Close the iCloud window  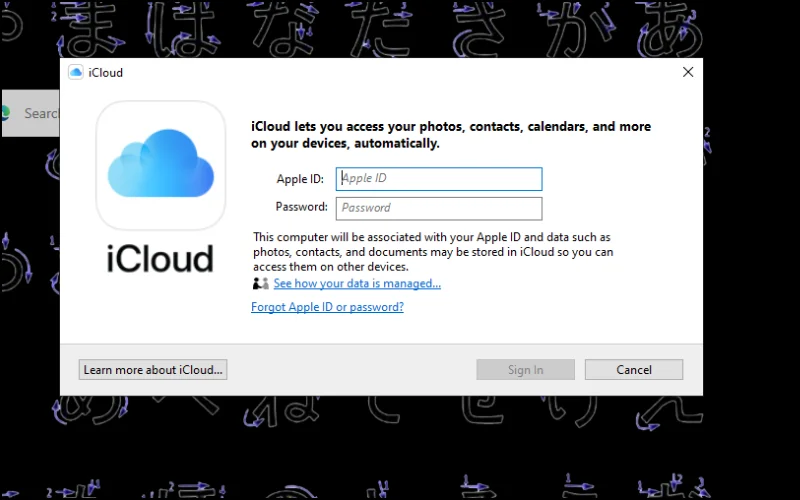point(688,72)
